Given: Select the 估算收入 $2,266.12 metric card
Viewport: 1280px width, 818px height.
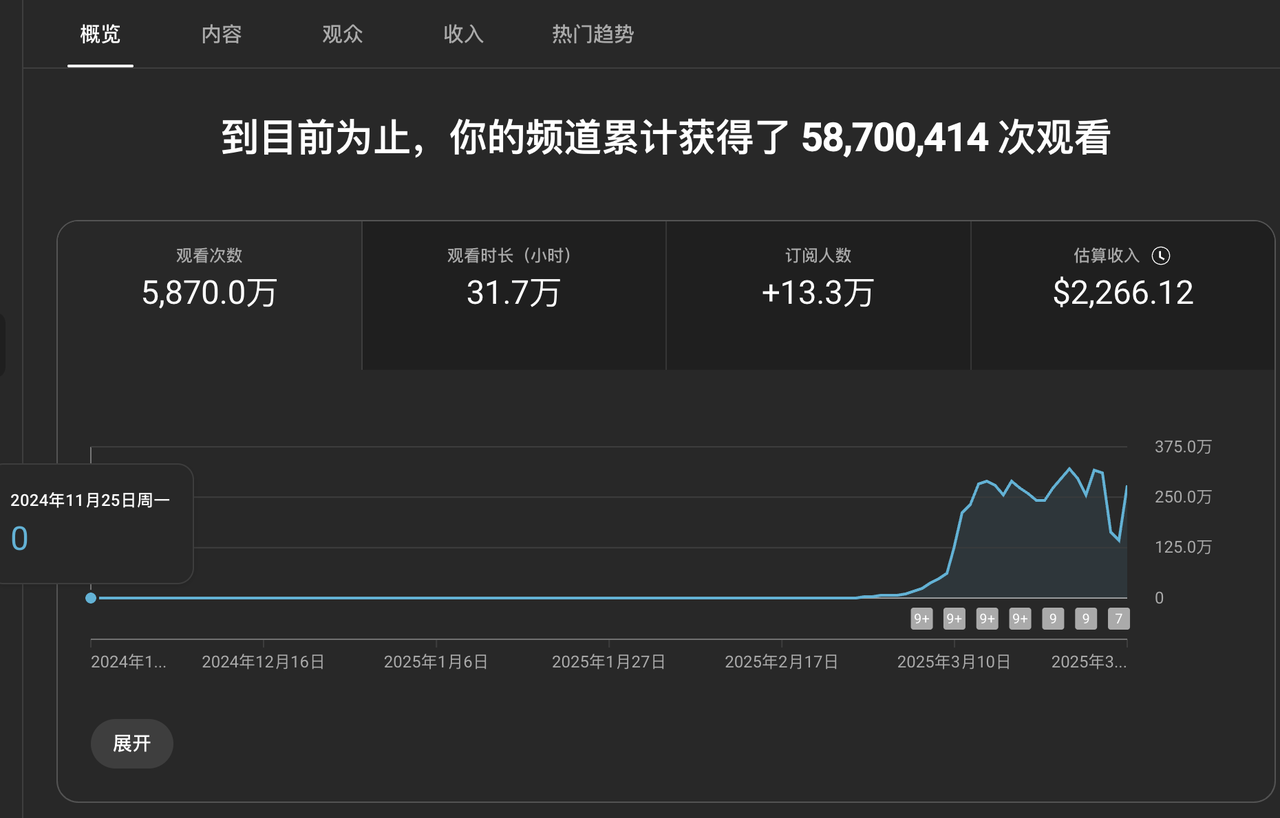Looking at the screenshot, I should click(1123, 295).
